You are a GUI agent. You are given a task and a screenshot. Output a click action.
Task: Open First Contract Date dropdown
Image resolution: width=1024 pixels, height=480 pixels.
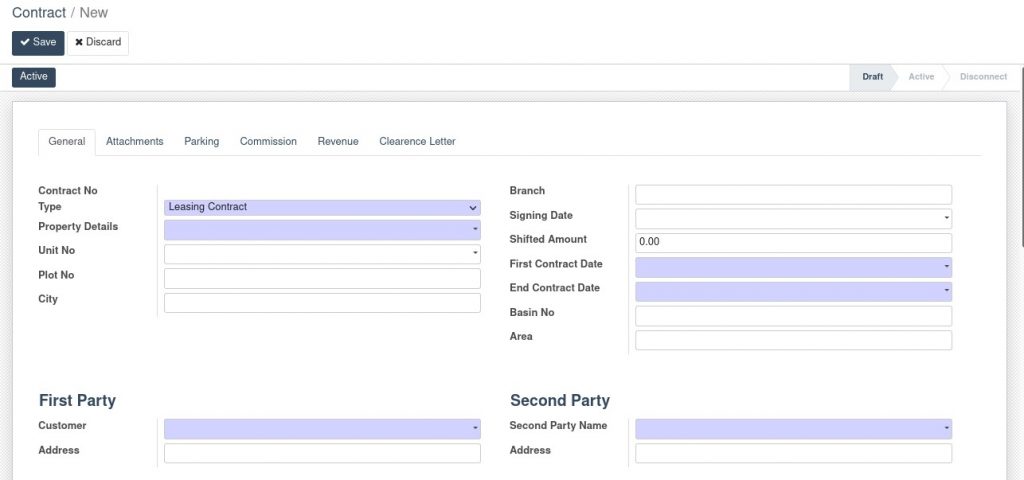tap(793, 267)
